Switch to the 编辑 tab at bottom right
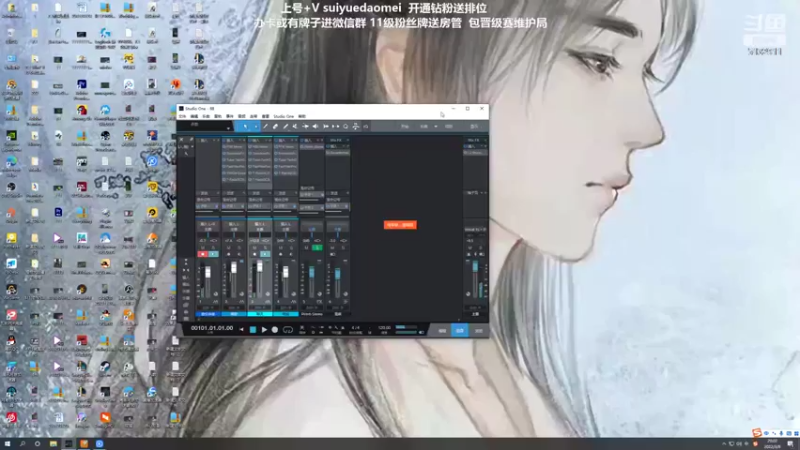The height and width of the screenshot is (450, 800). click(442, 331)
